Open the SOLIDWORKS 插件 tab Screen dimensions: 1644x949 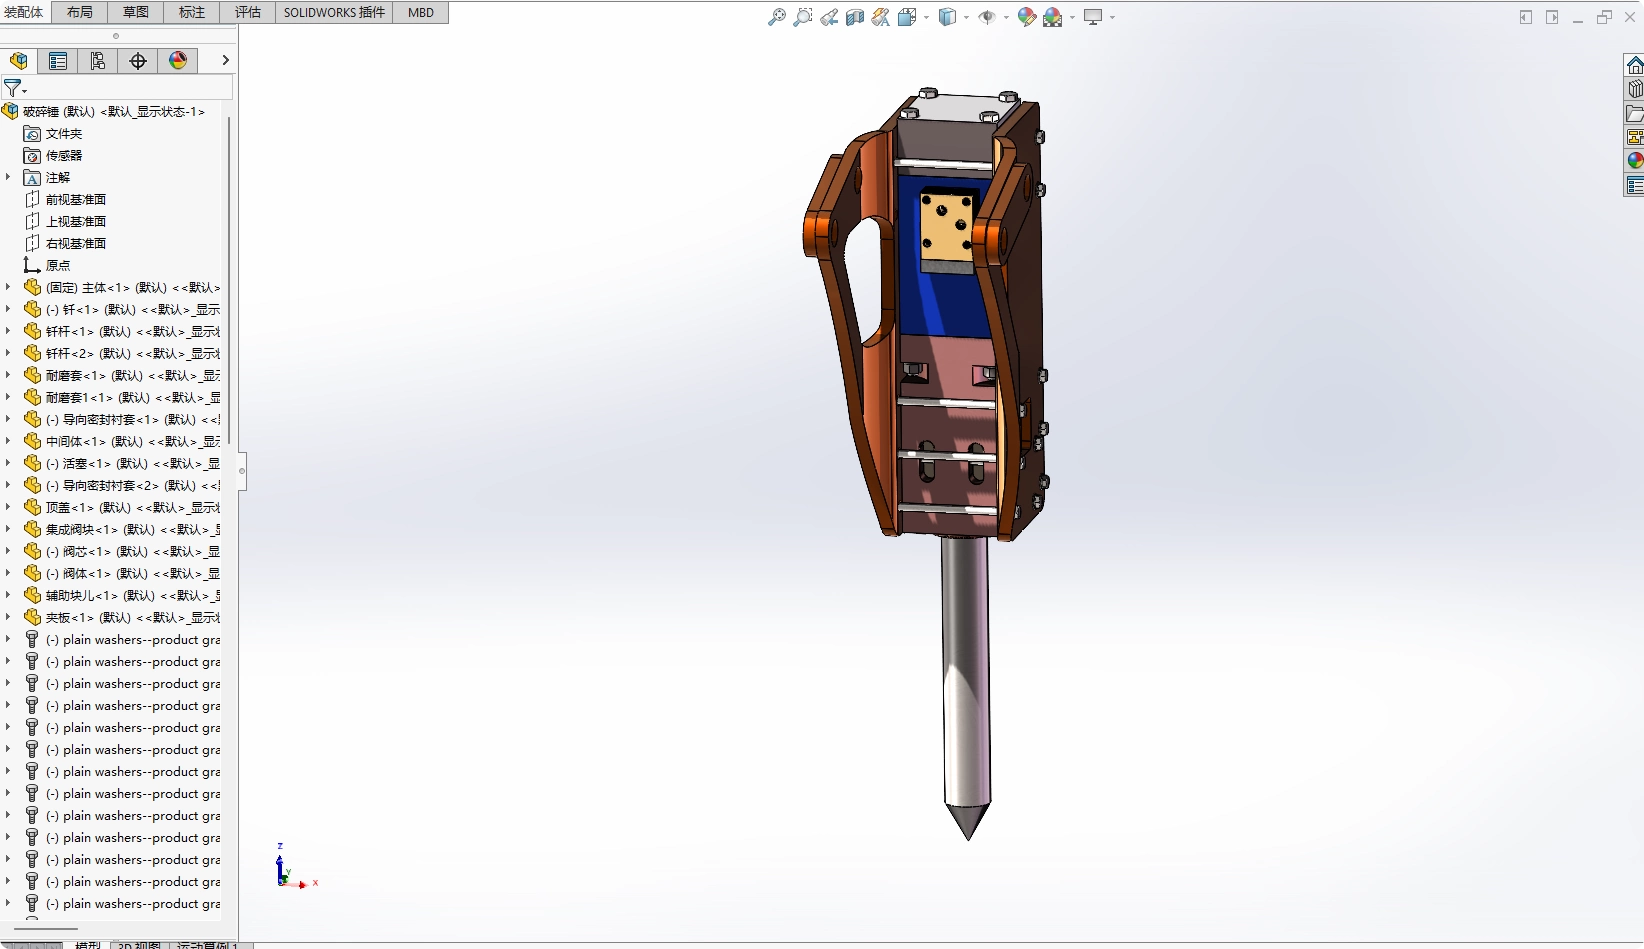(334, 12)
